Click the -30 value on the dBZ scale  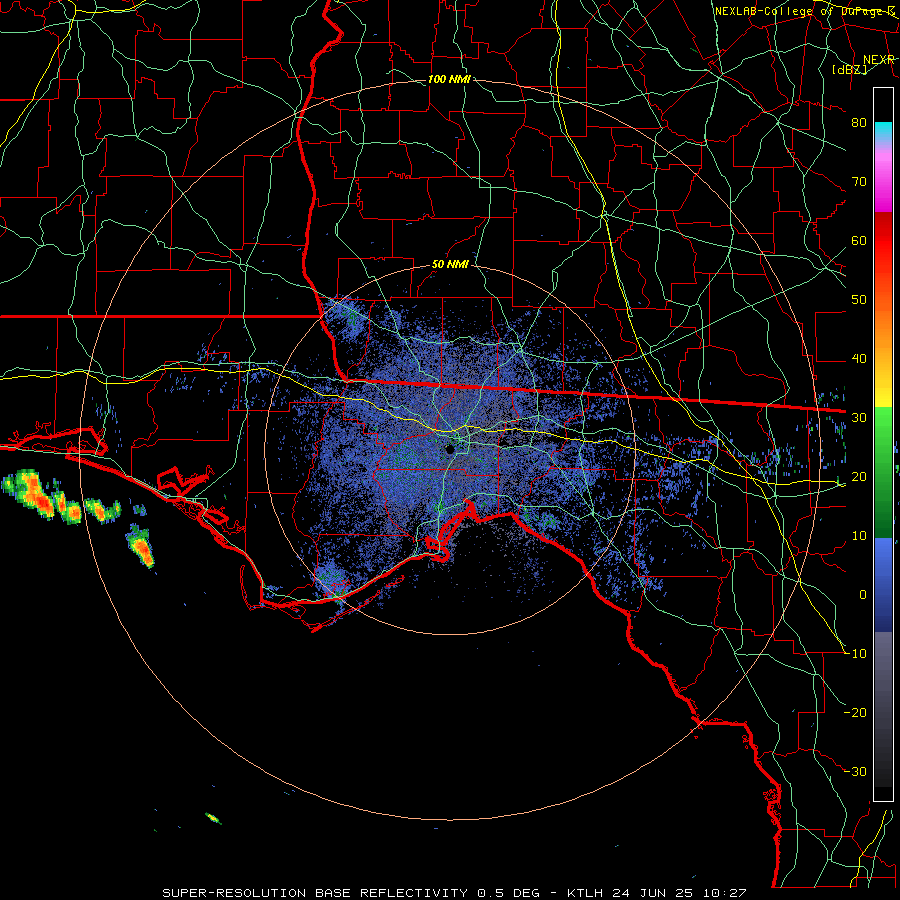point(855,772)
